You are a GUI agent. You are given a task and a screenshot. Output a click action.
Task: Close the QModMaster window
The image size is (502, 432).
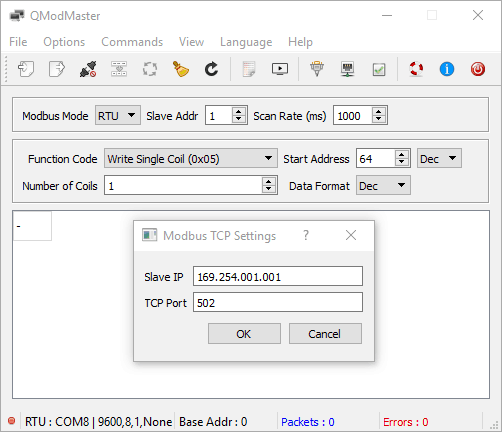click(x=478, y=15)
